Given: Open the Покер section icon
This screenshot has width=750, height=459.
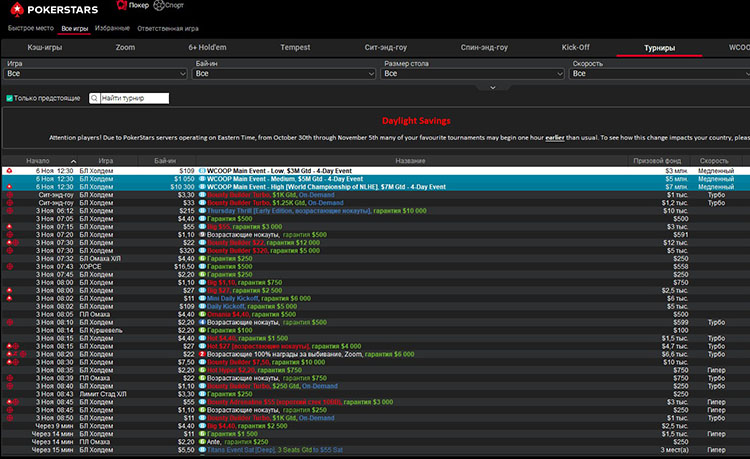Looking at the screenshot, I should pos(121,5).
